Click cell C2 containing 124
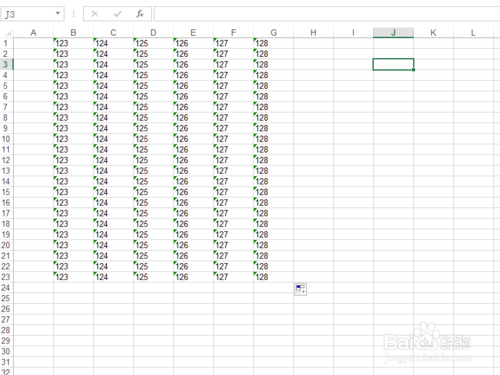Viewport: 500px width, 375px height. pos(113,54)
